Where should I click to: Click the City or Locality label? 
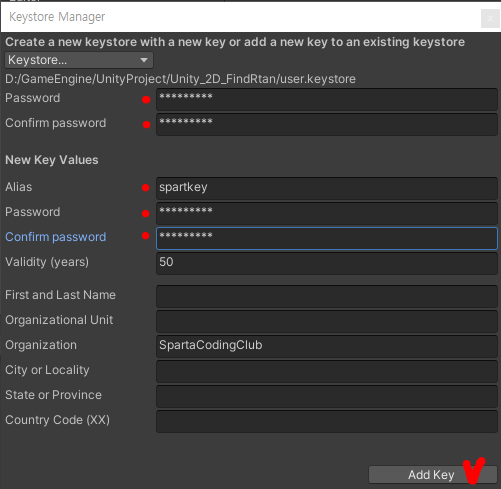pyautogui.click(x=47, y=370)
